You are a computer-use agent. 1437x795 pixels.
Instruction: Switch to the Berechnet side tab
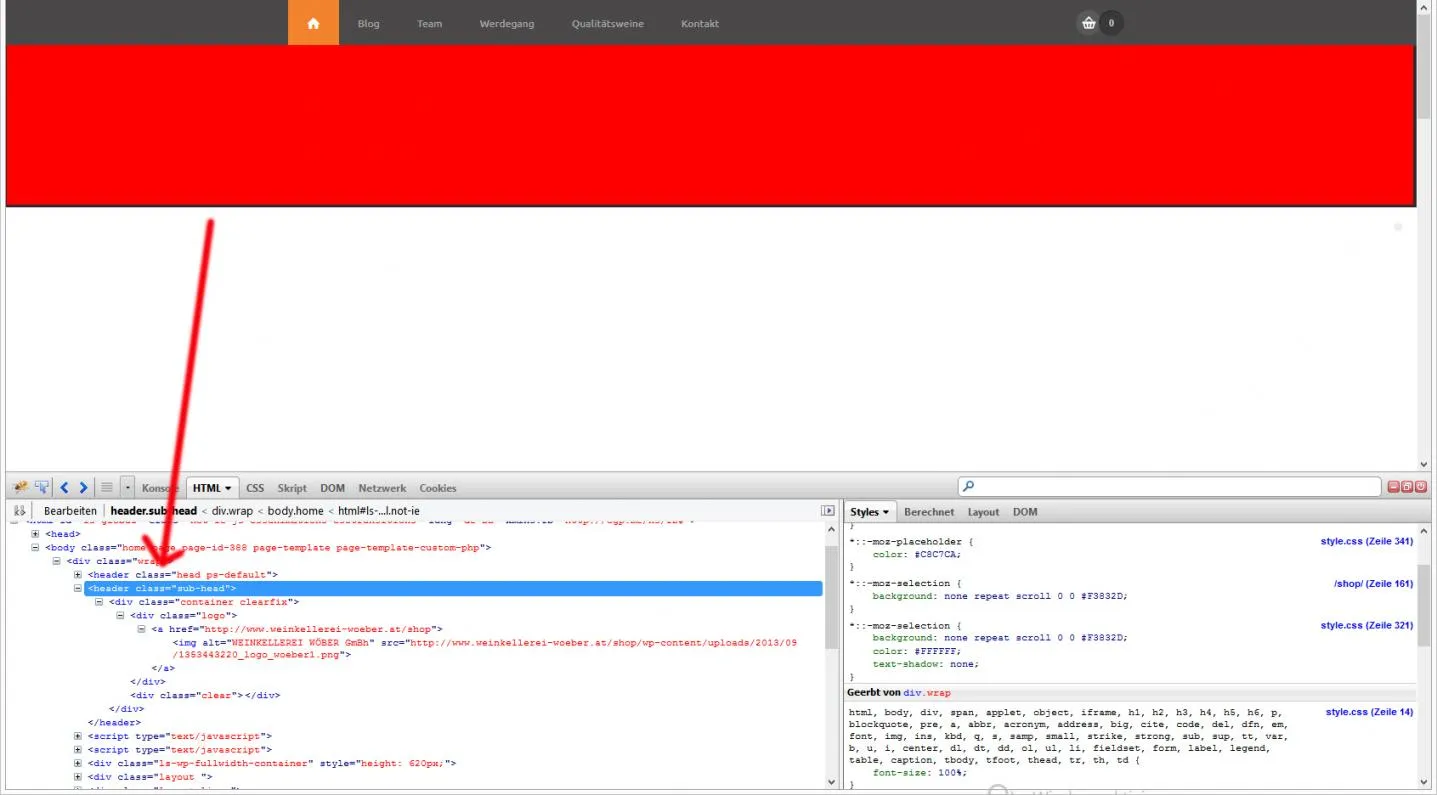[x=929, y=512]
